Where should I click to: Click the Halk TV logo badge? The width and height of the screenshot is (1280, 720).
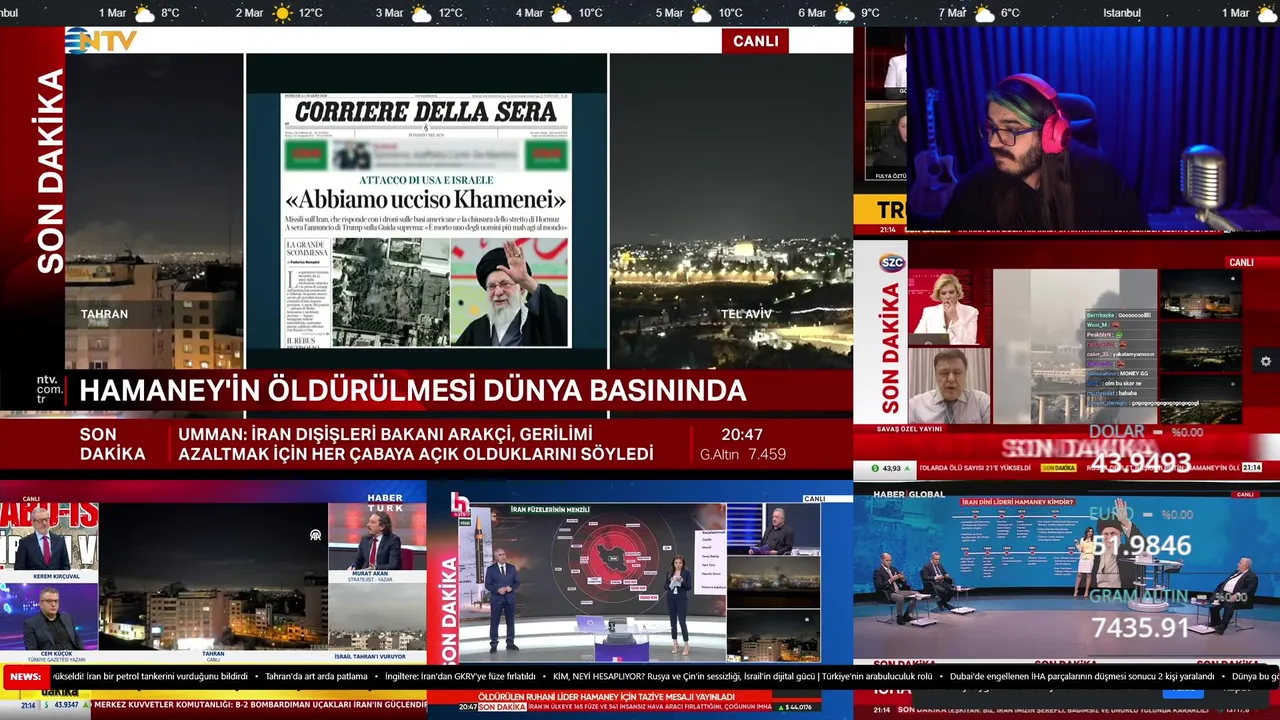coord(460,504)
